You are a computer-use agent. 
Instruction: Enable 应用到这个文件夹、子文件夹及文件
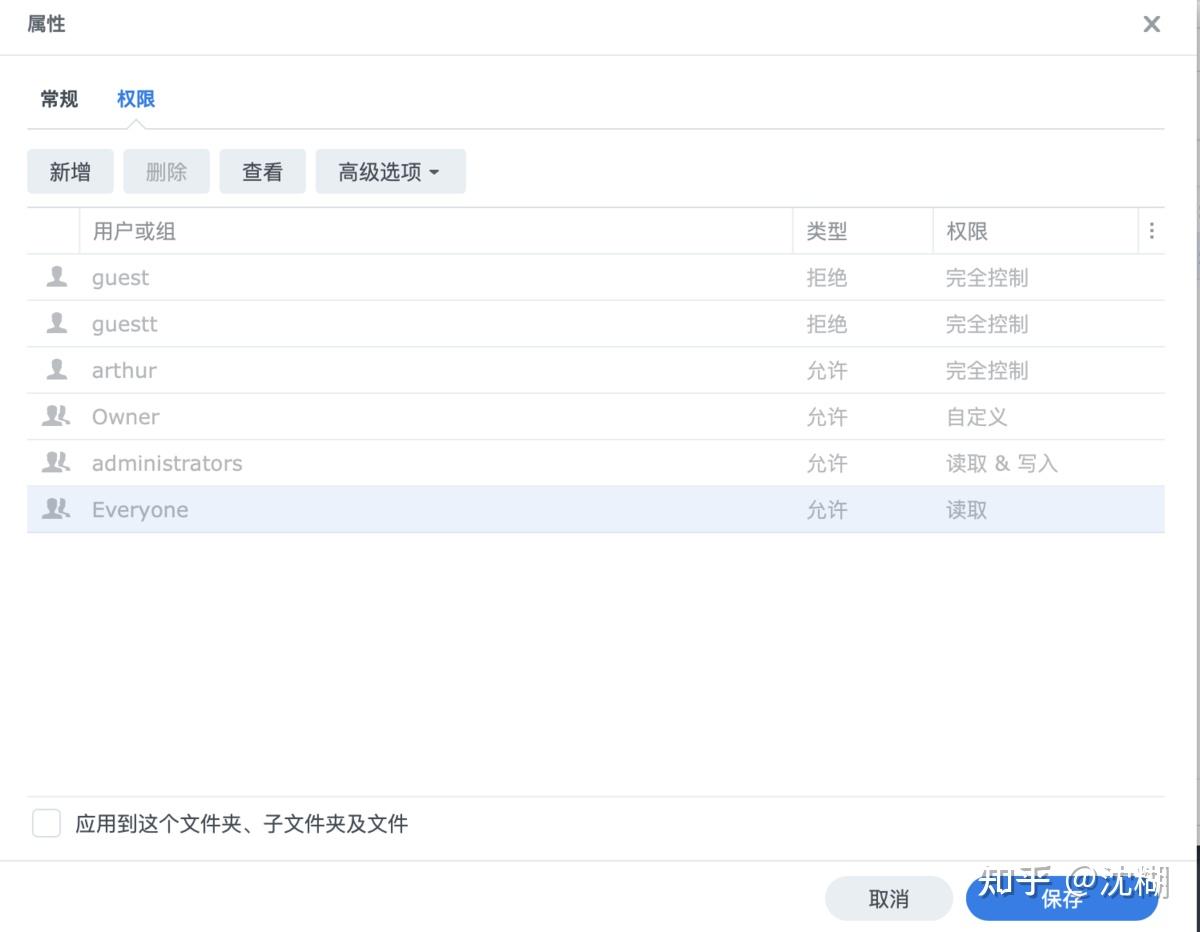click(x=46, y=822)
